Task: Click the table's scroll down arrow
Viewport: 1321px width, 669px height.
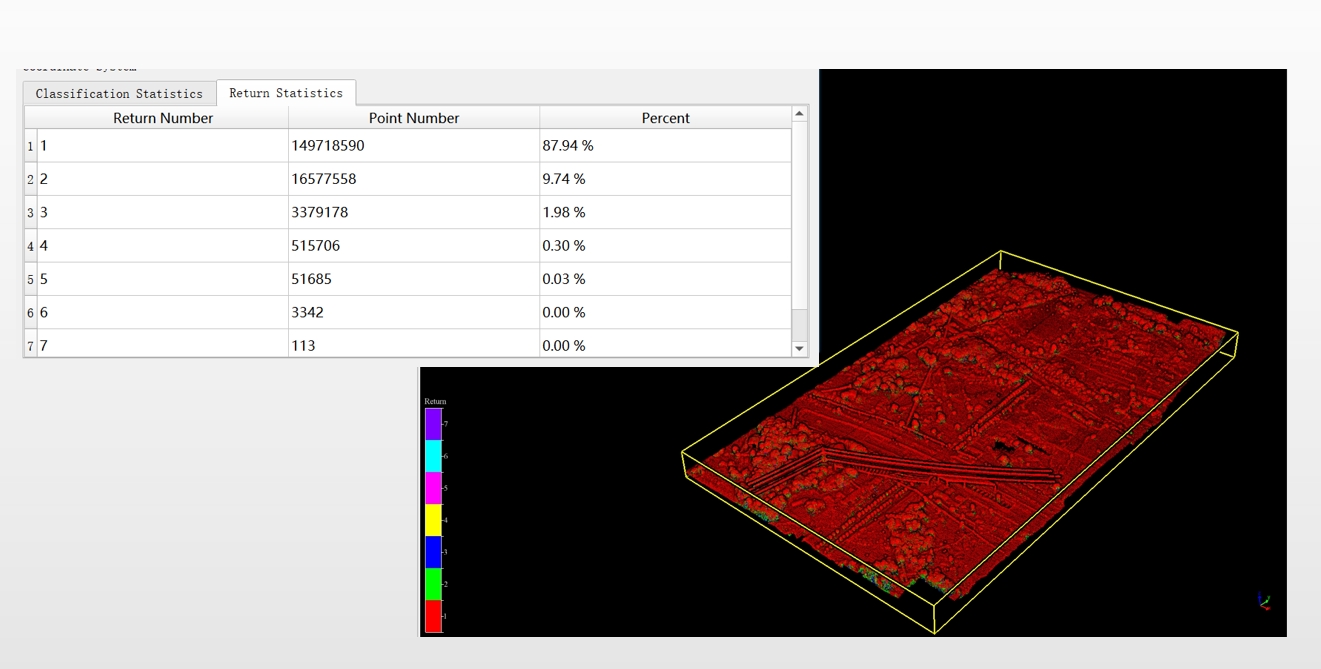Action: [x=799, y=348]
